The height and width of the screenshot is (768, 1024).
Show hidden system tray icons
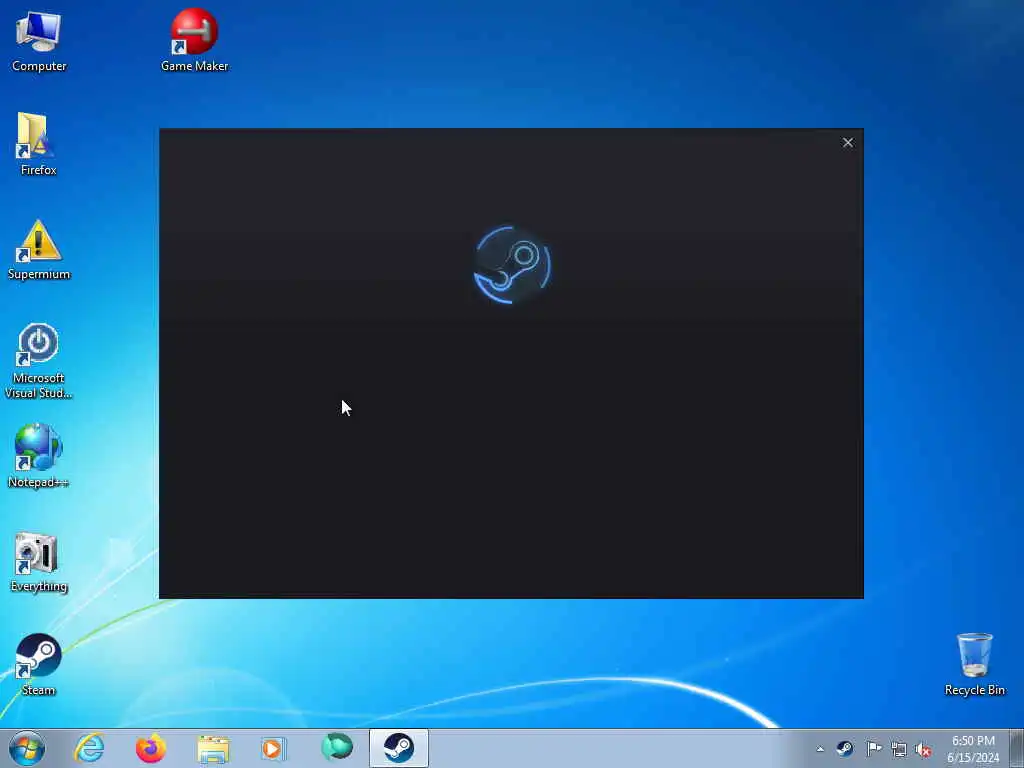pos(820,749)
